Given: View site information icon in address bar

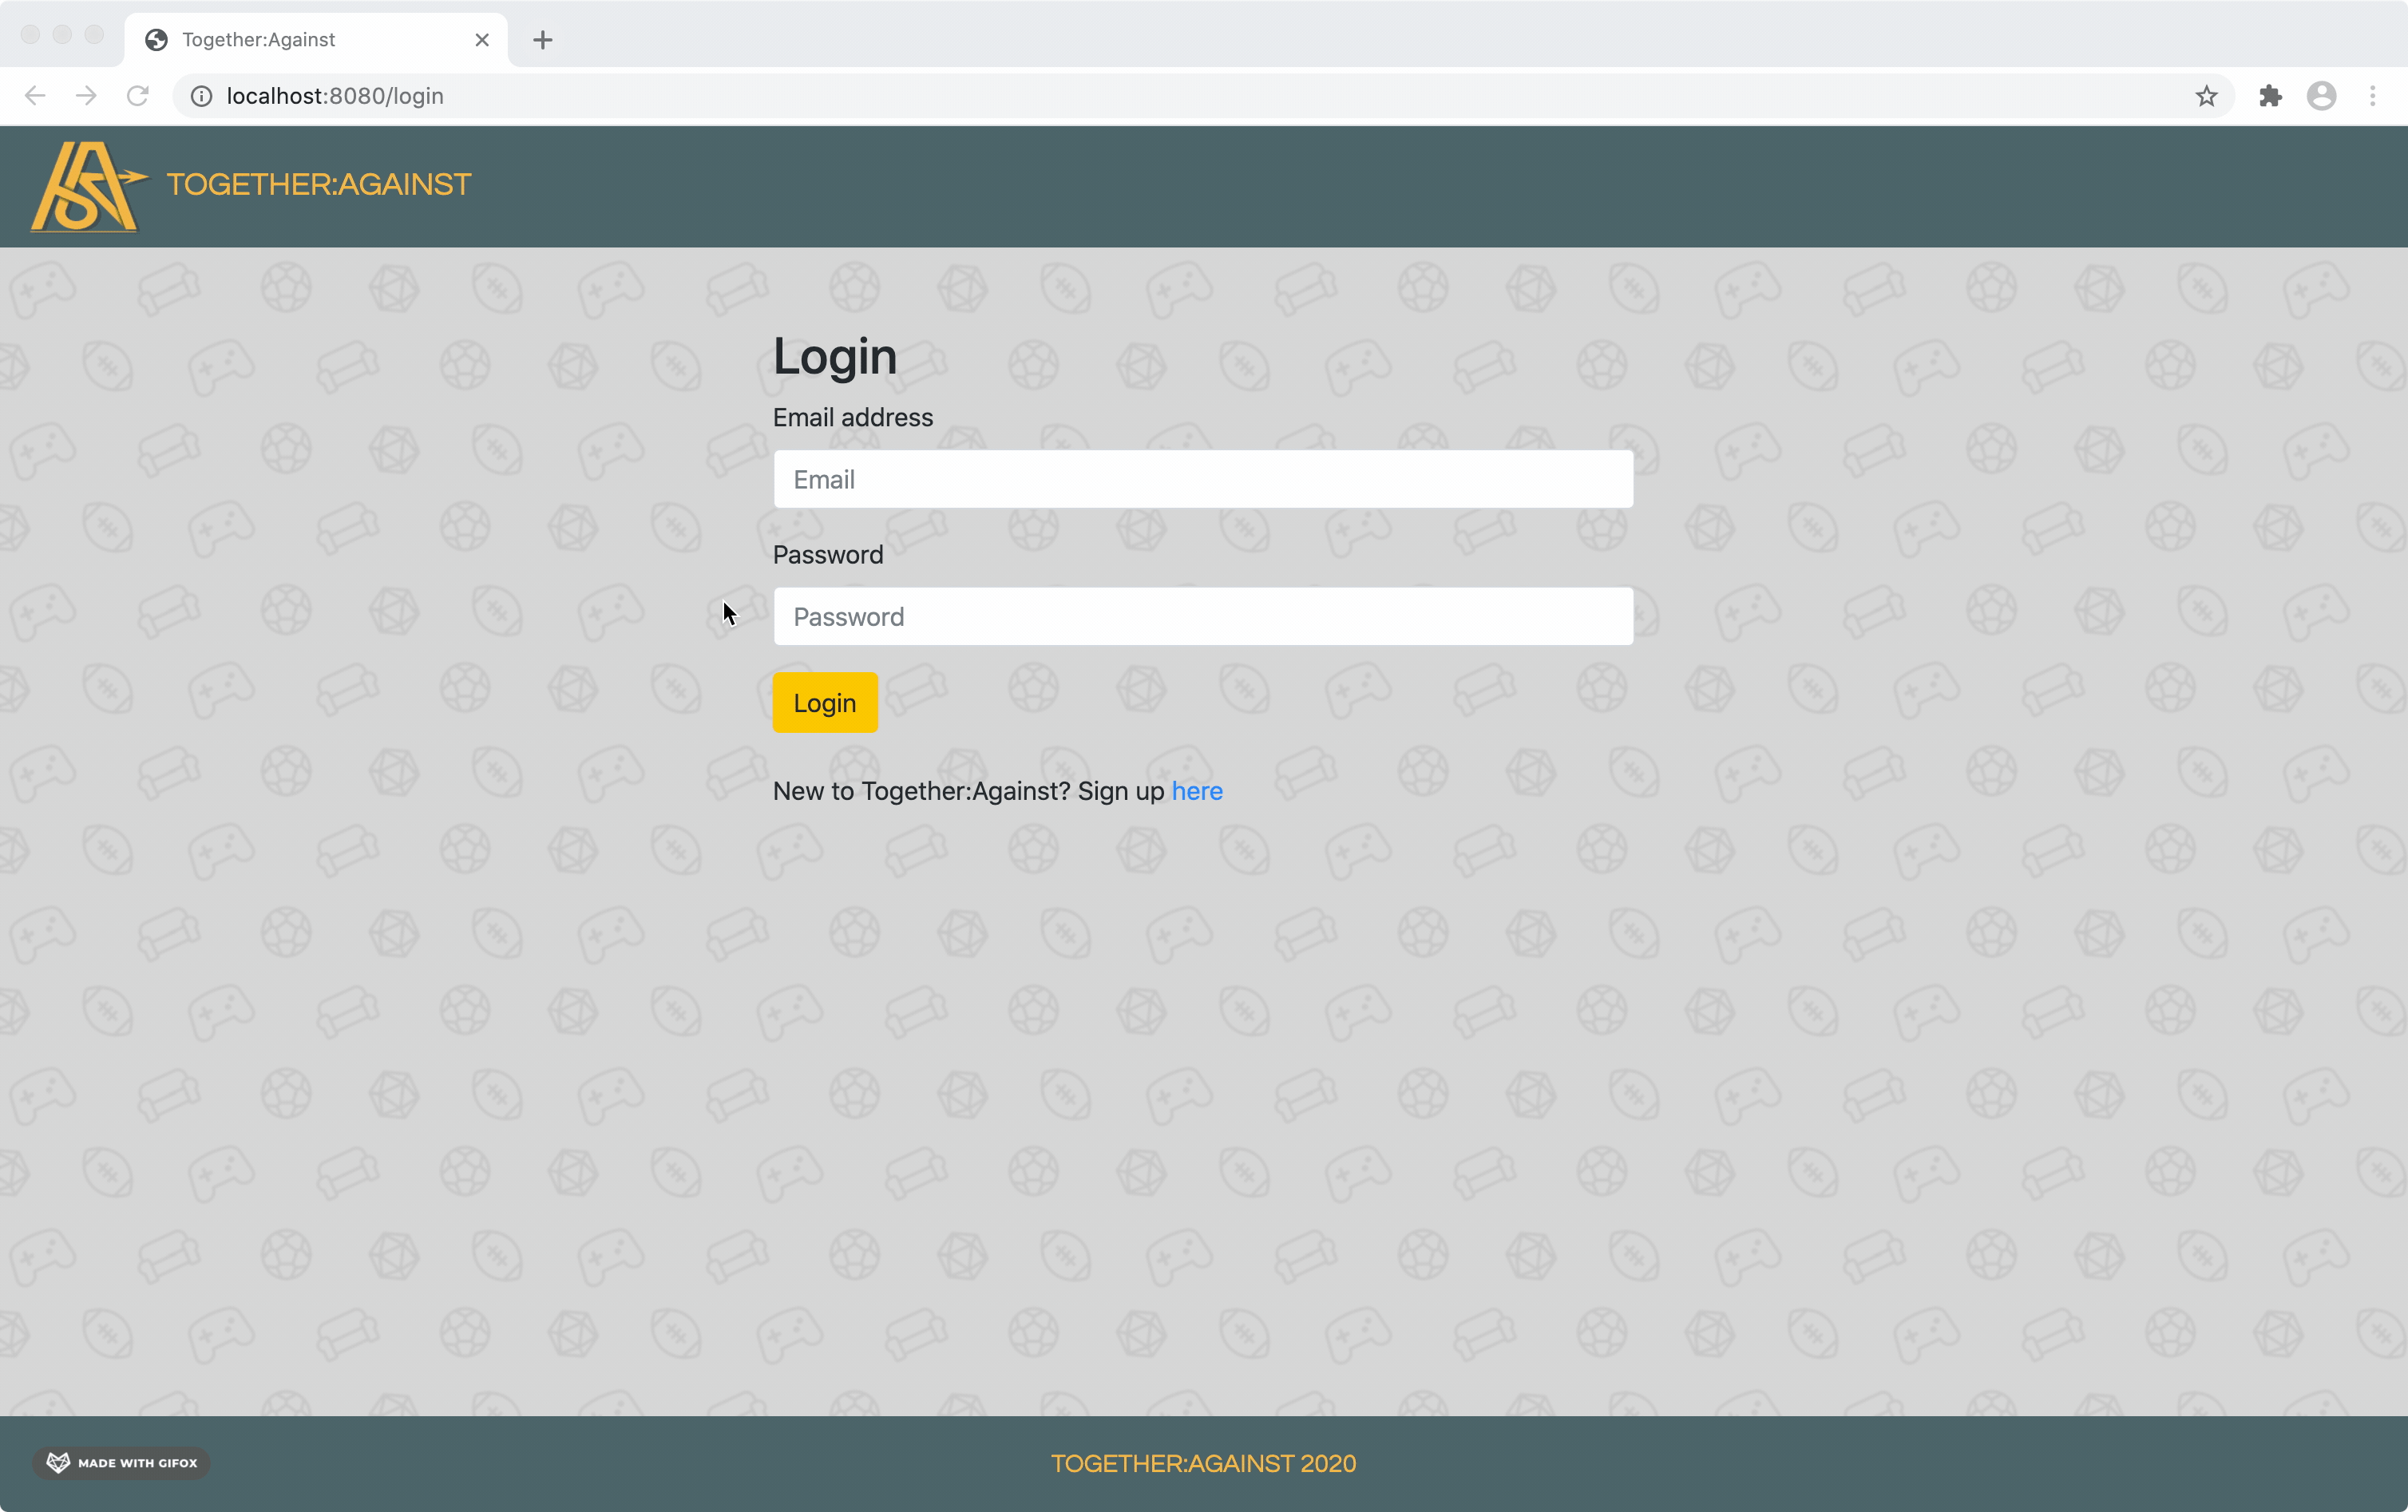Looking at the screenshot, I should [201, 96].
